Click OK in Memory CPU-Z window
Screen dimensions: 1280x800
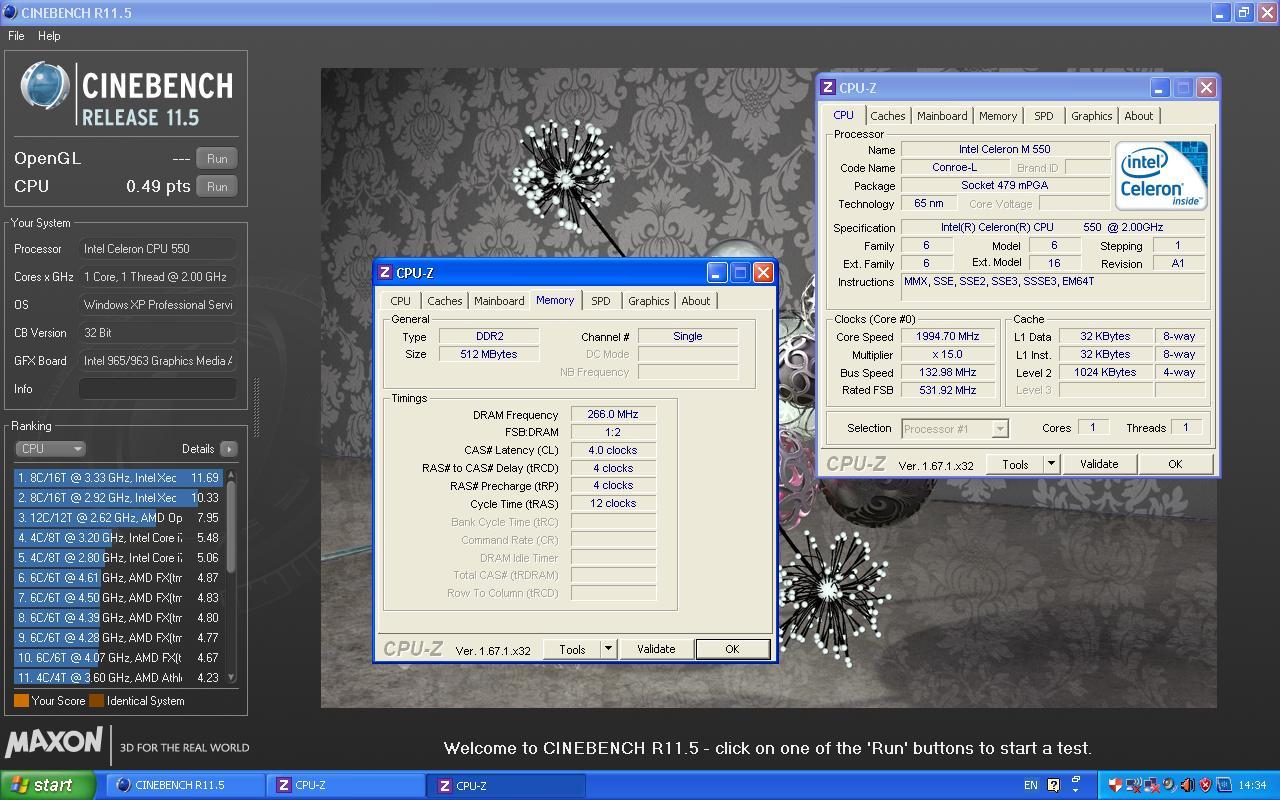(x=732, y=649)
